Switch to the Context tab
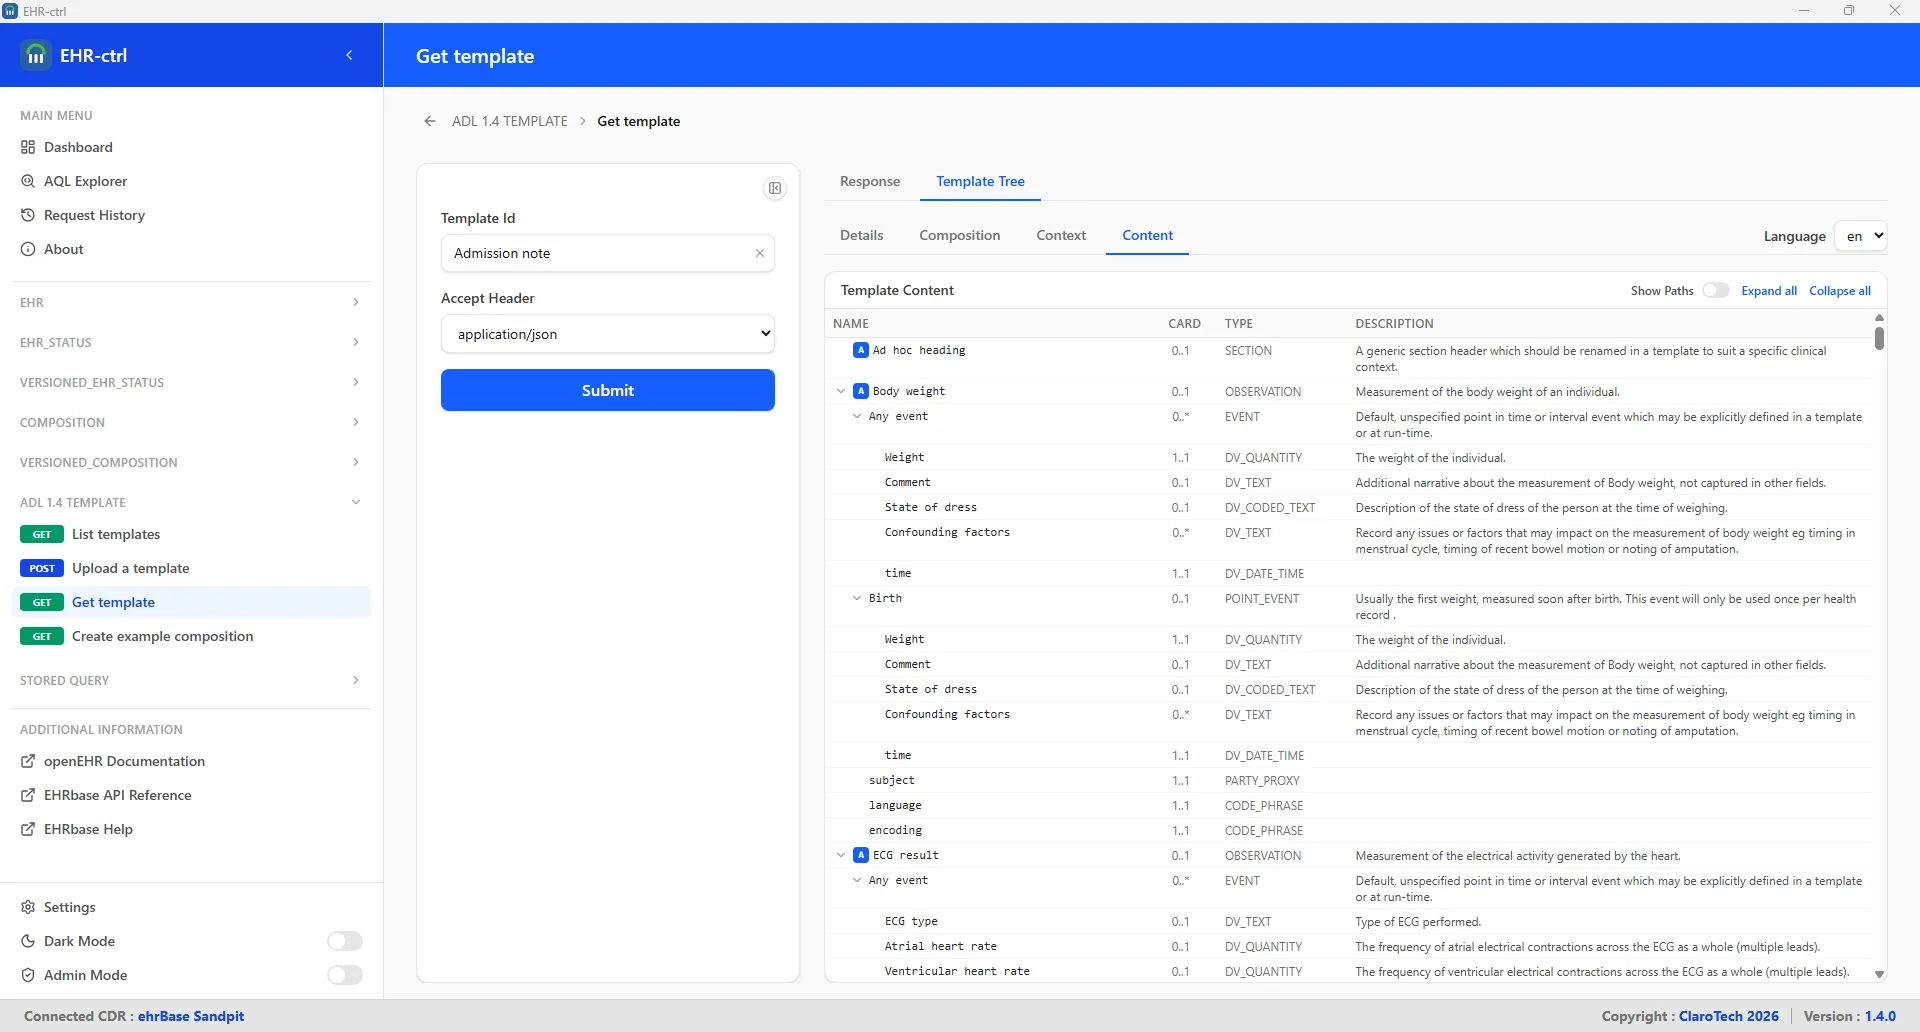 point(1061,235)
